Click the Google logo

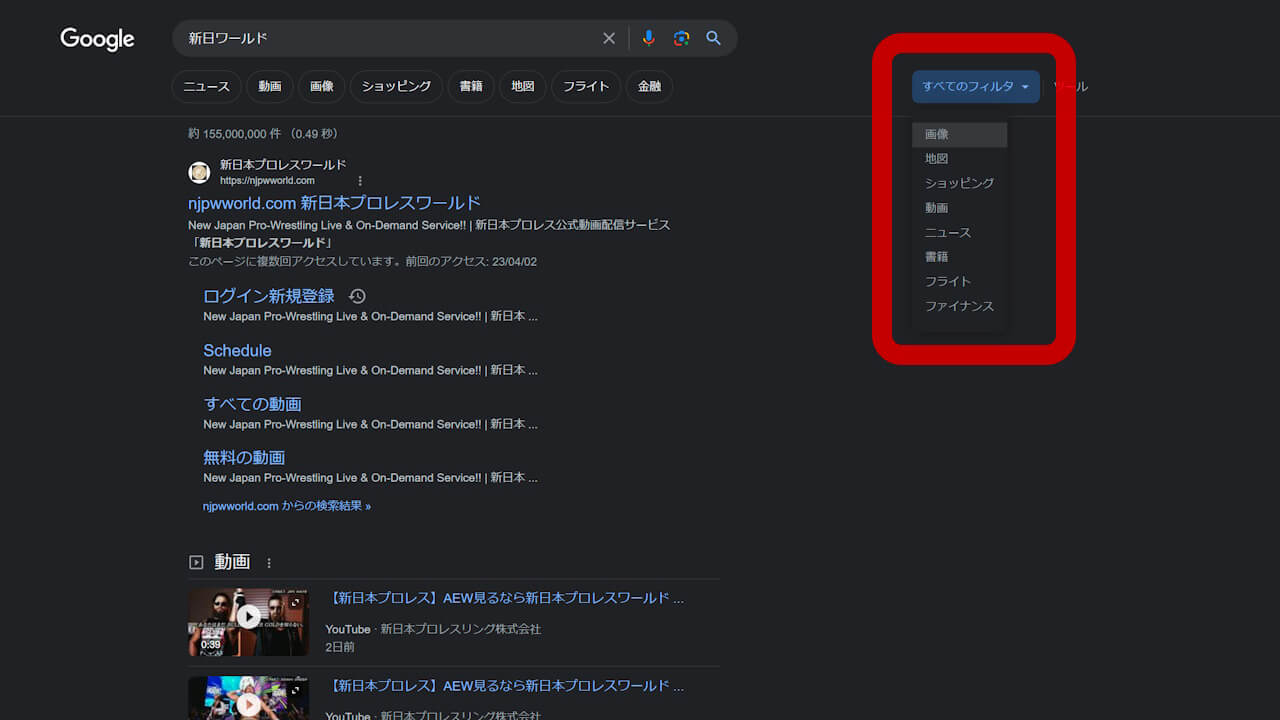tap(97, 39)
